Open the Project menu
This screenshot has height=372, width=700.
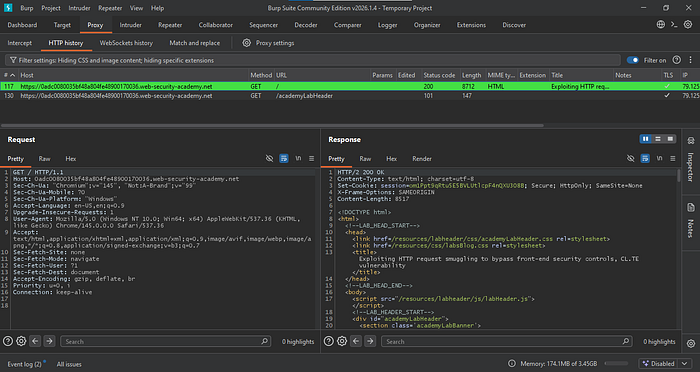pos(51,8)
